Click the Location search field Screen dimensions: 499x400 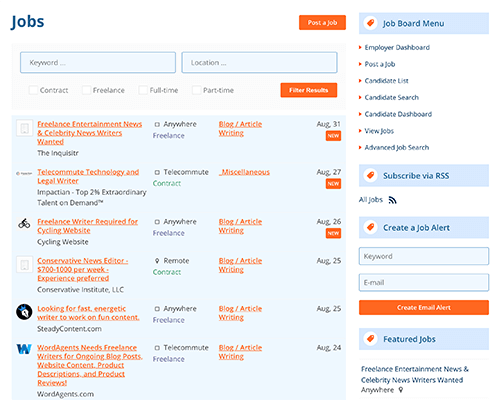[259, 62]
